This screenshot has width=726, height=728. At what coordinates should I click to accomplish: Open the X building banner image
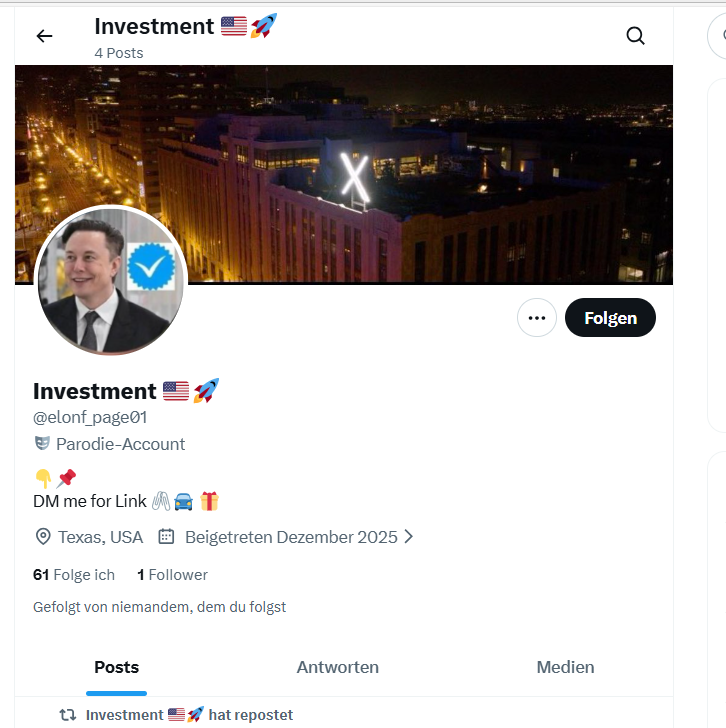coord(400,170)
